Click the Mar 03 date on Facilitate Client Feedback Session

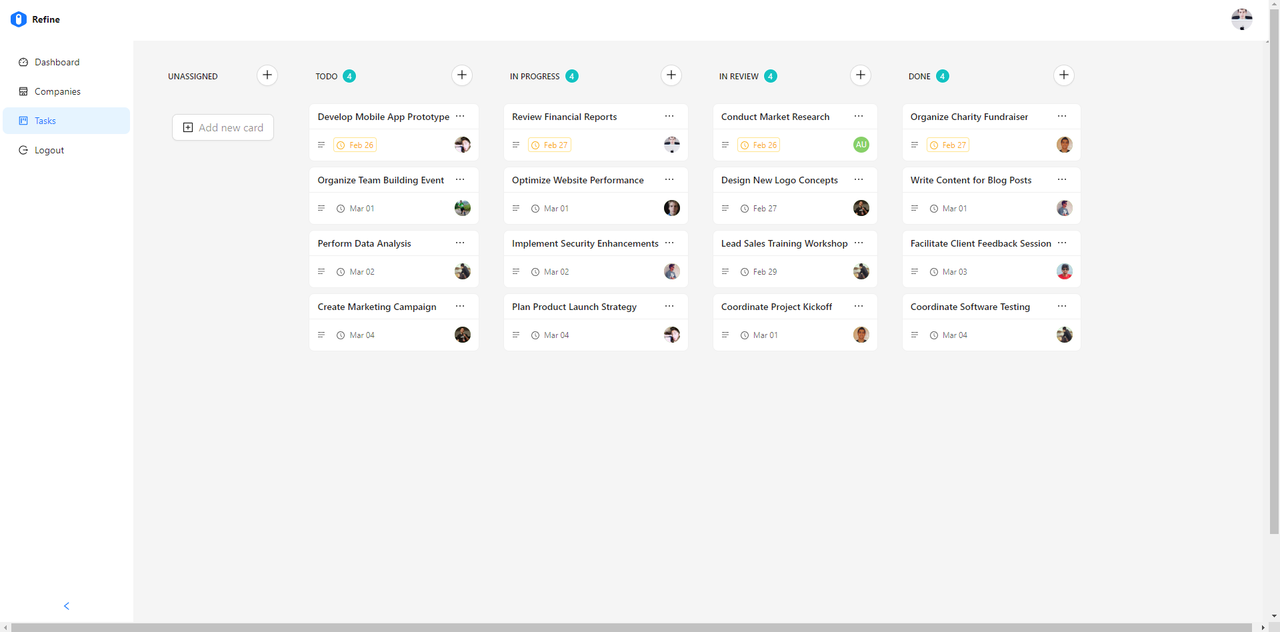tap(949, 272)
